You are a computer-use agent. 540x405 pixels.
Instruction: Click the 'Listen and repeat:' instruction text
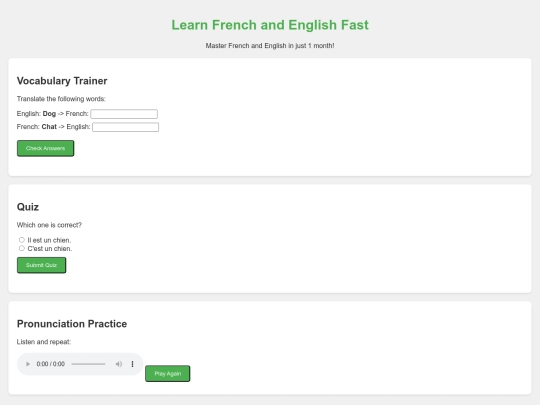(44, 342)
